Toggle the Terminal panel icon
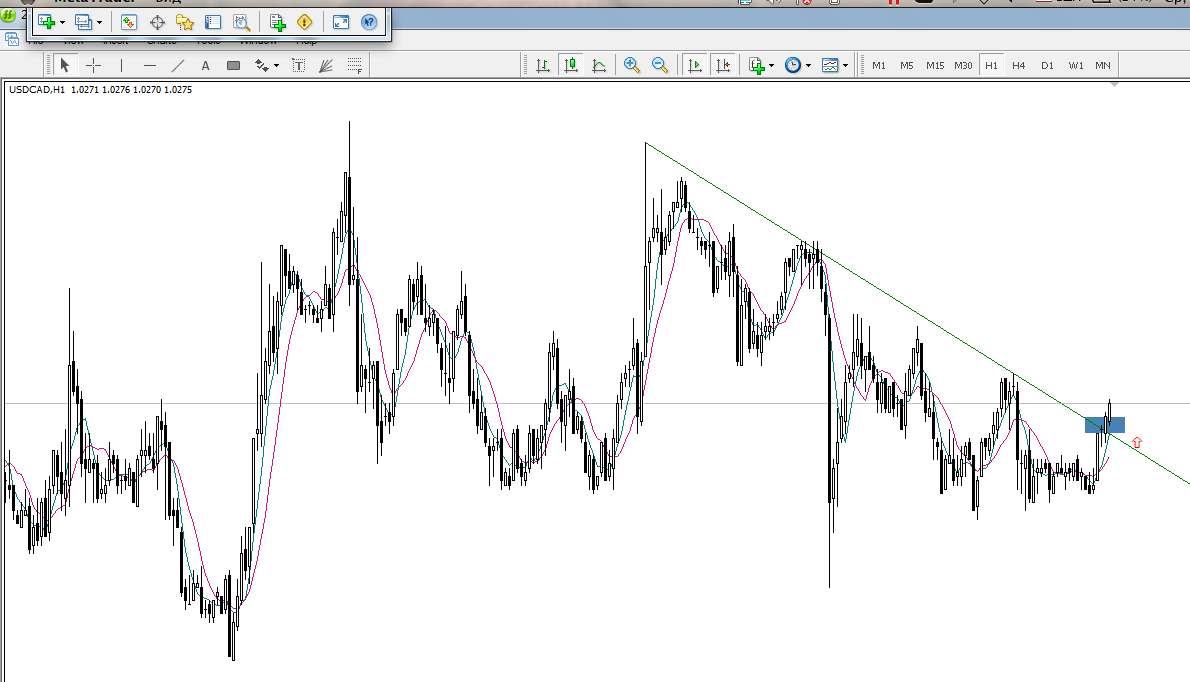The width and height of the screenshot is (1190, 682). [x=213, y=22]
